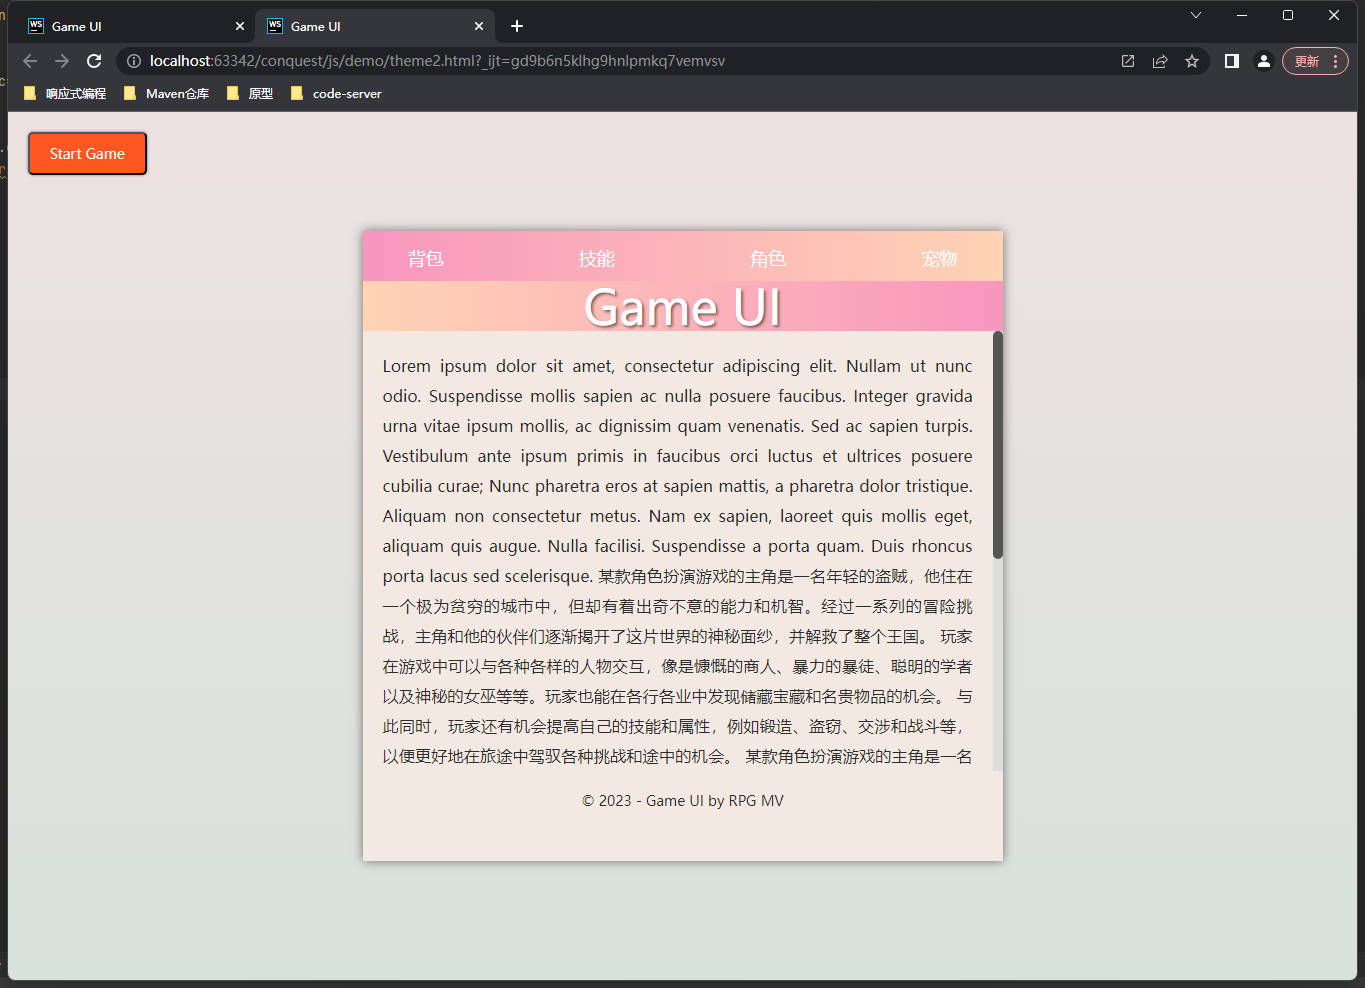1365x988 pixels.
Task: Select the 宠物 menu item
Action: (x=939, y=259)
